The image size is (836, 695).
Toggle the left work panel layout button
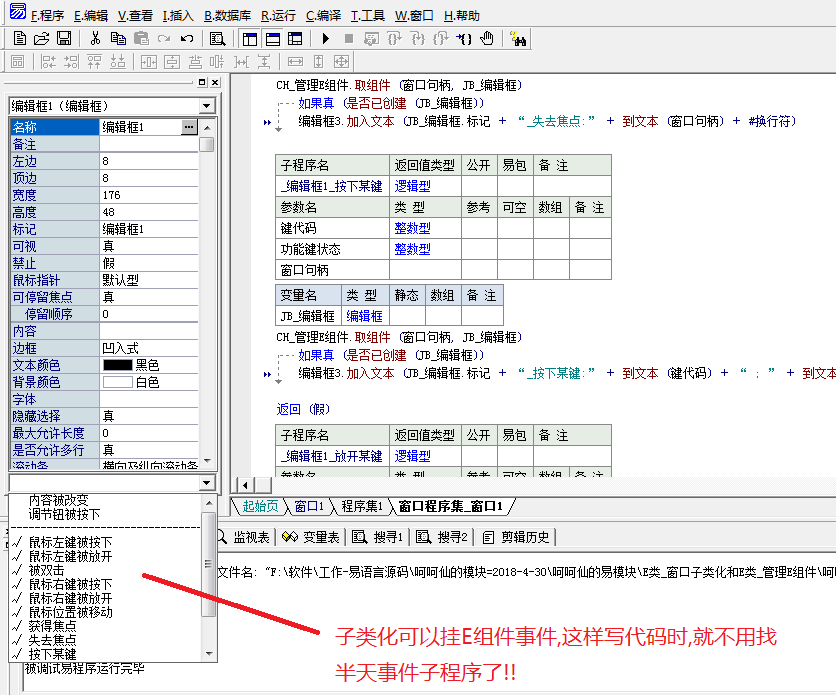[250, 38]
